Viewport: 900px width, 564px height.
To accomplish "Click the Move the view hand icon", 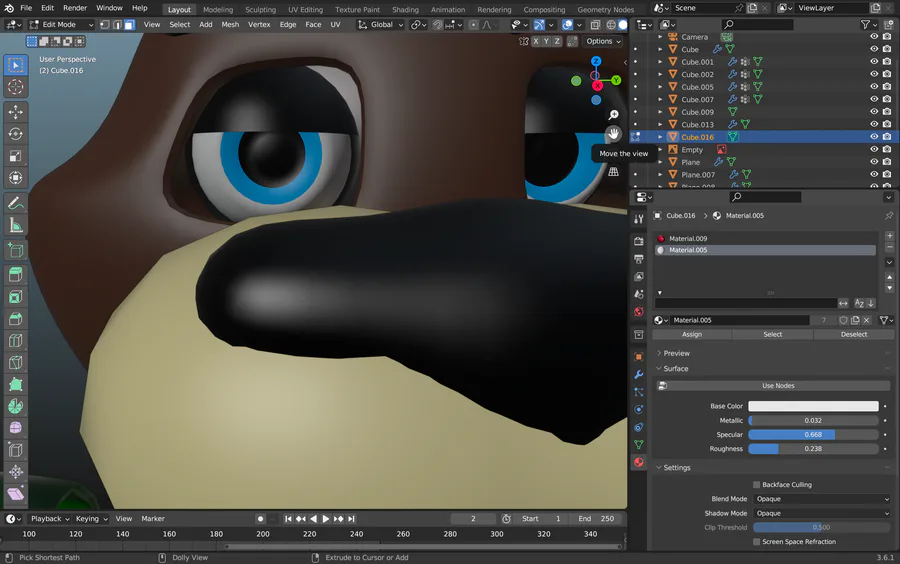I will pos(614,134).
